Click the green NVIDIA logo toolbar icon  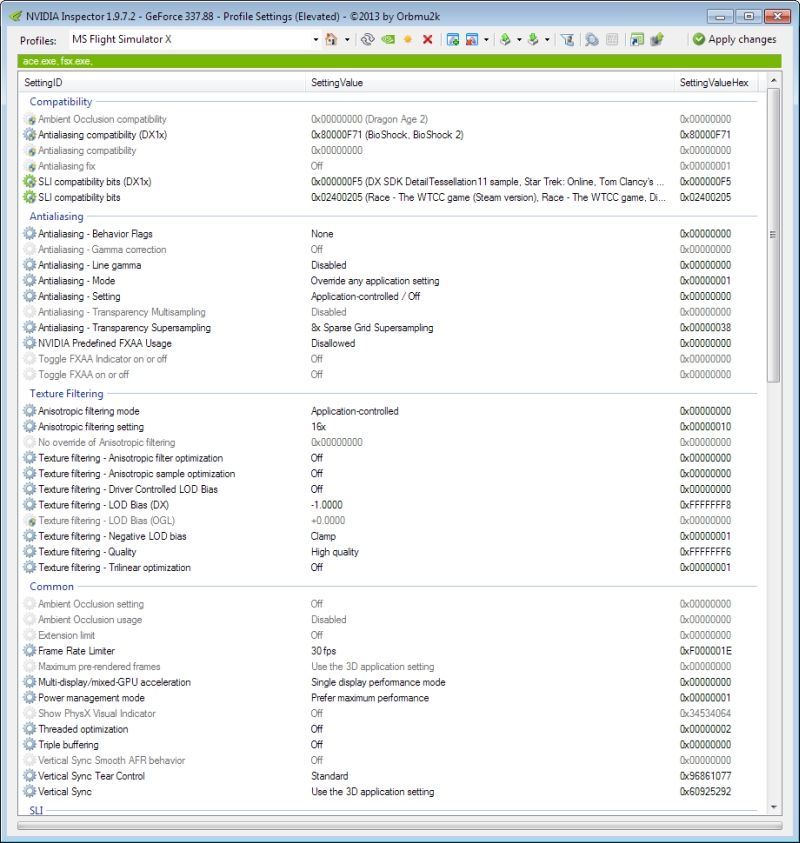pos(388,39)
